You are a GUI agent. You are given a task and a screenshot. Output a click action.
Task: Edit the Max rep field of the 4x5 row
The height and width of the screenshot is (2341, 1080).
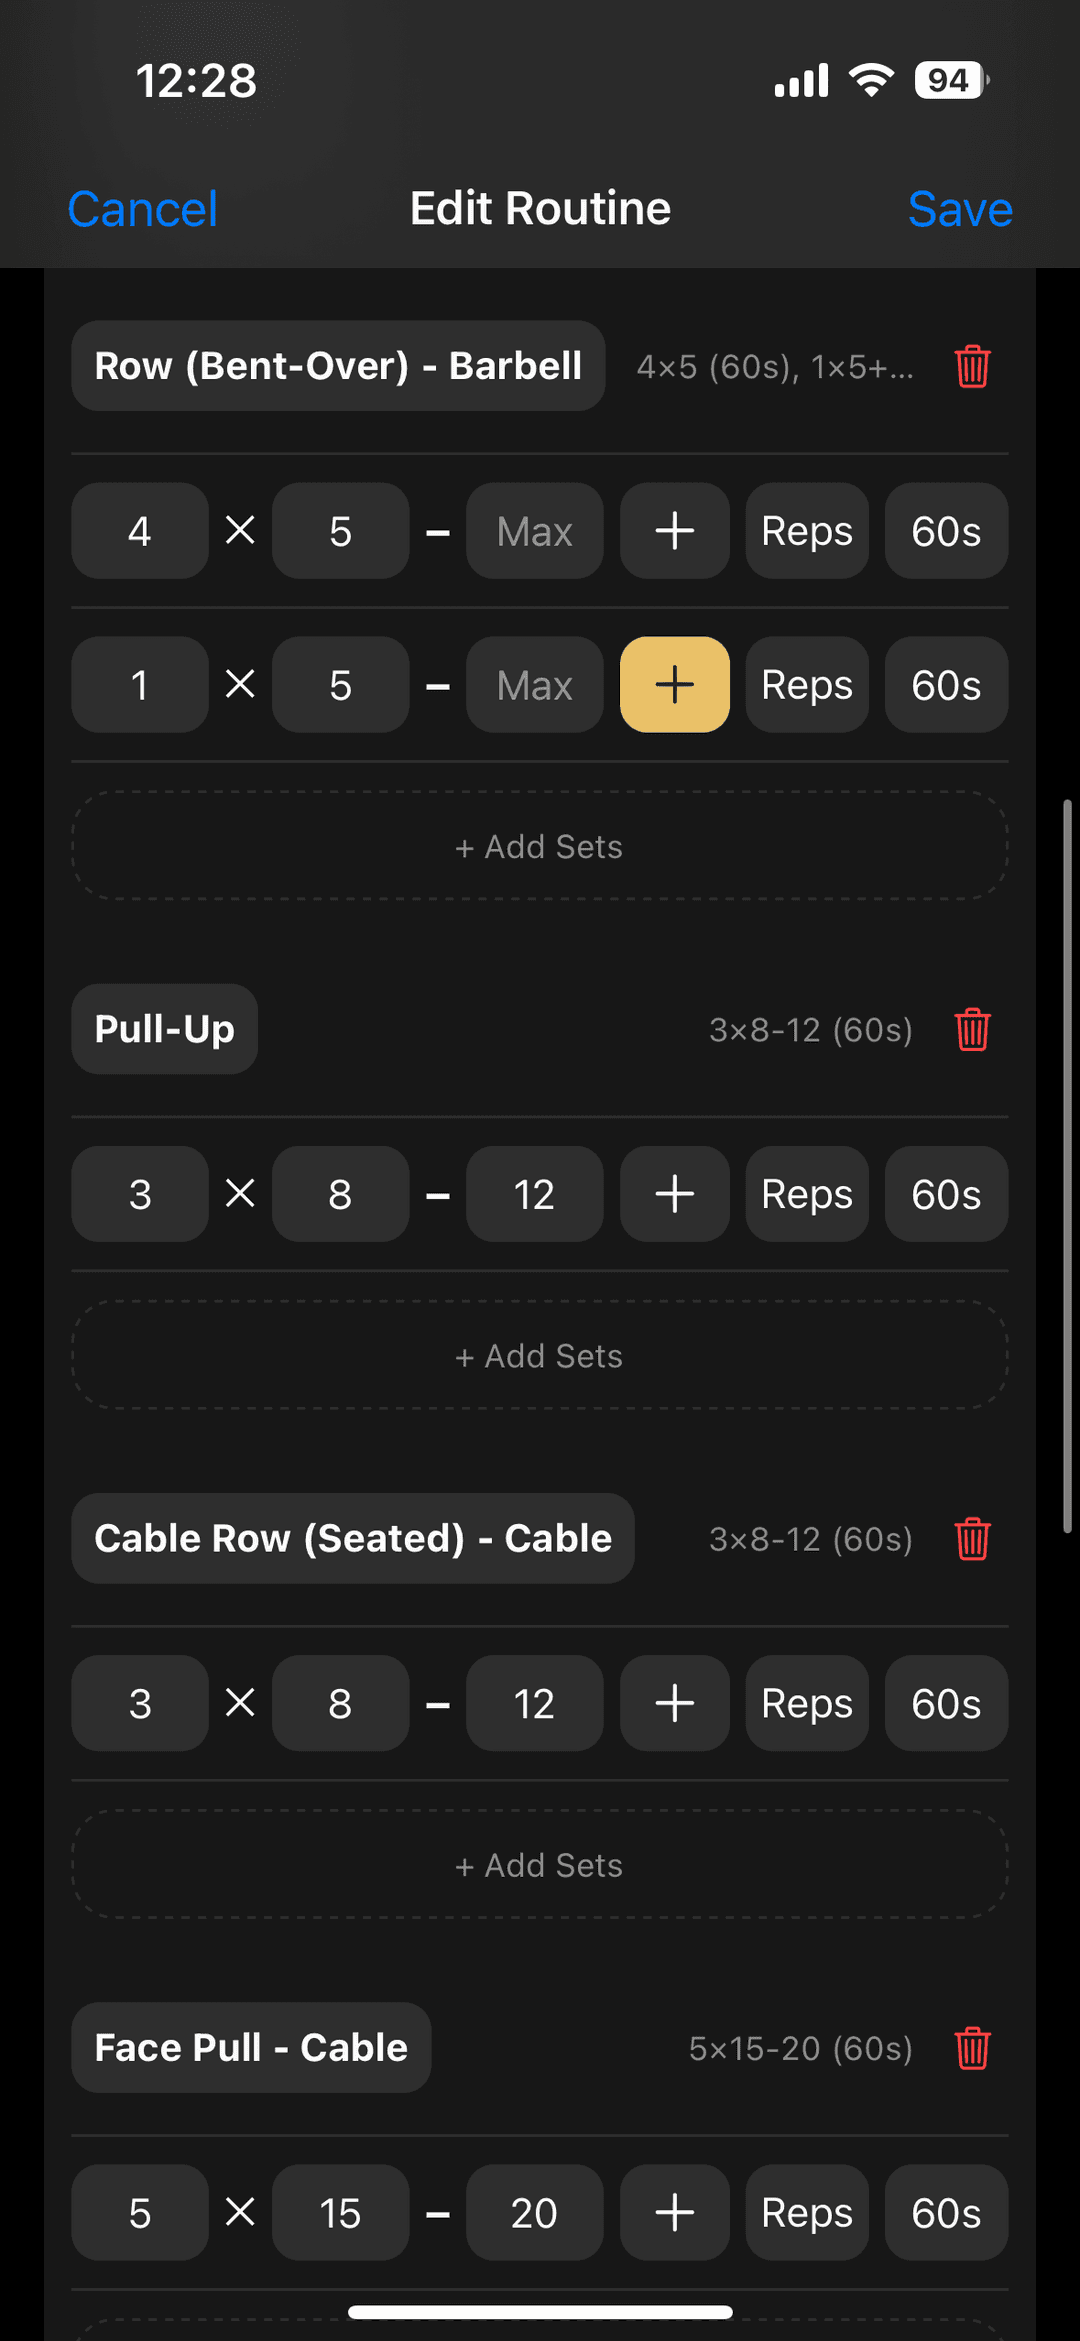534,531
